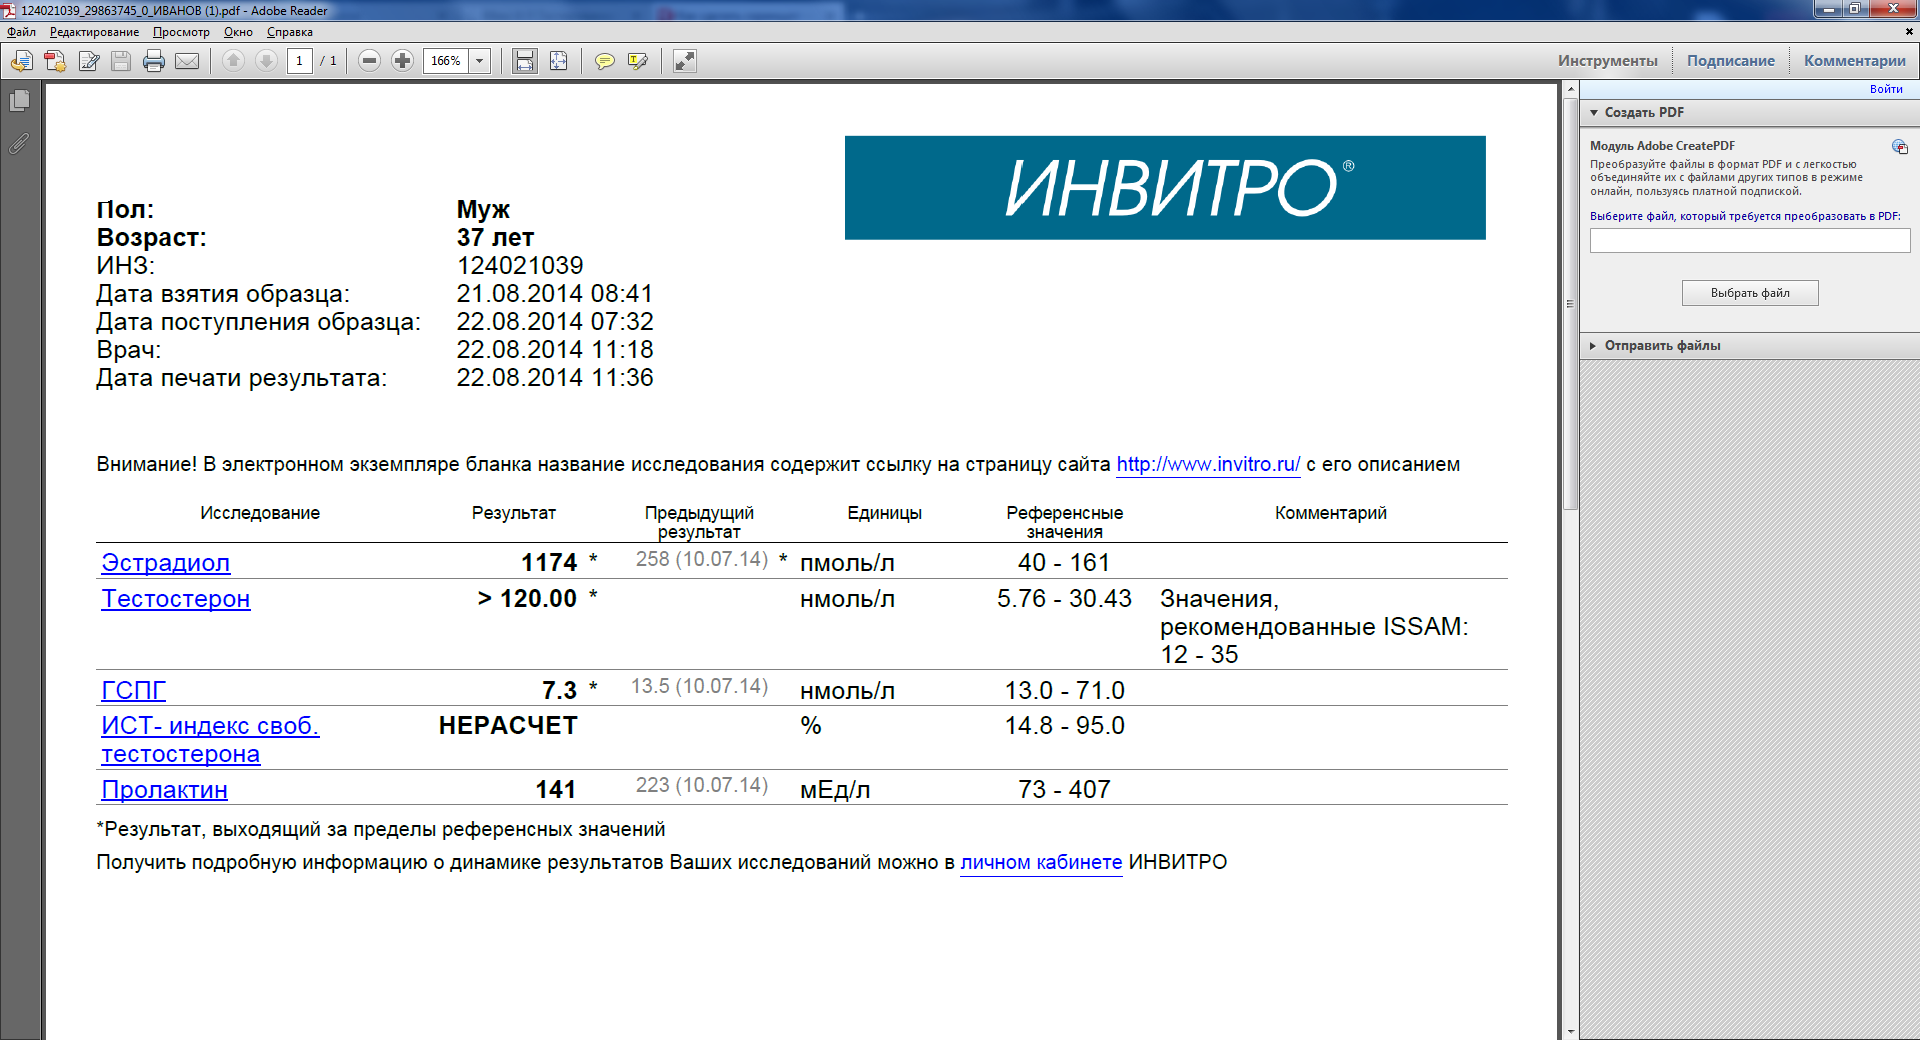Click the Пролактин reference range 73 - 407

pyautogui.click(x=1064, y=790)
